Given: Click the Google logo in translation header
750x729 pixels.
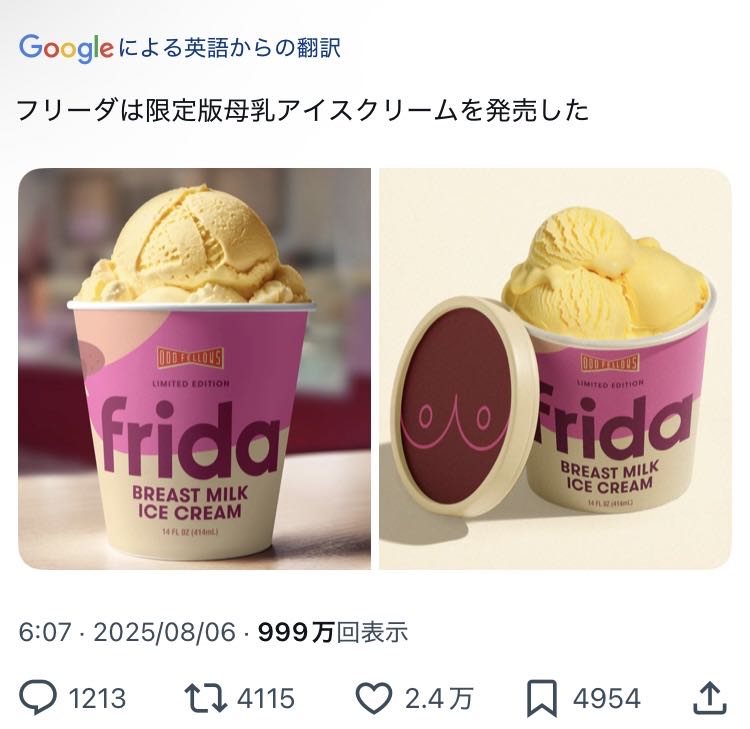Looking at the screenshot, I should coord(66,48).
